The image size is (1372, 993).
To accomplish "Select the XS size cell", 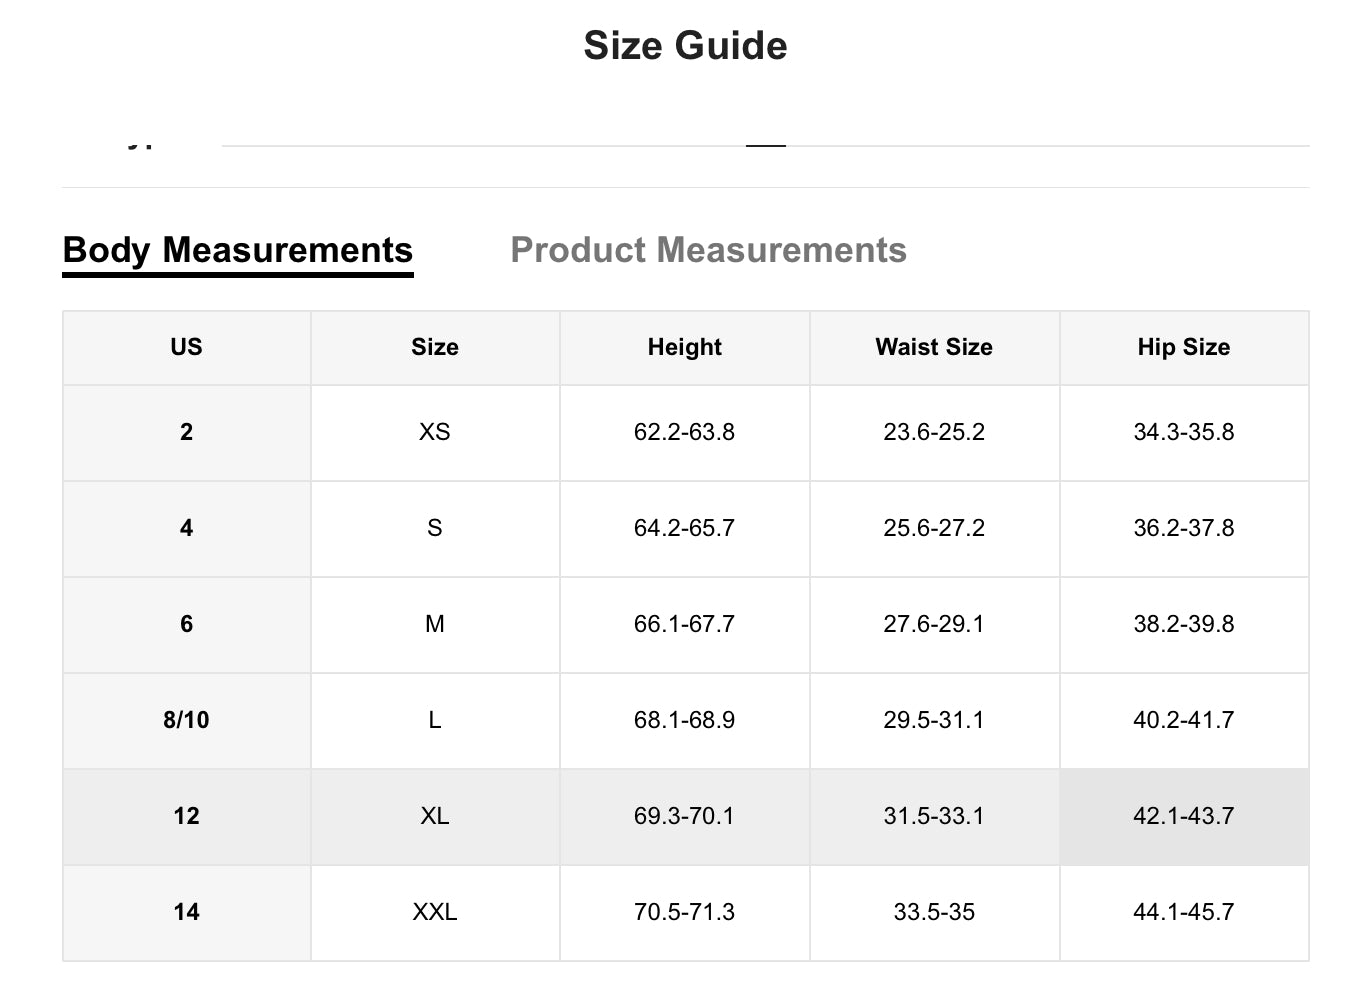I will [434, 432].
